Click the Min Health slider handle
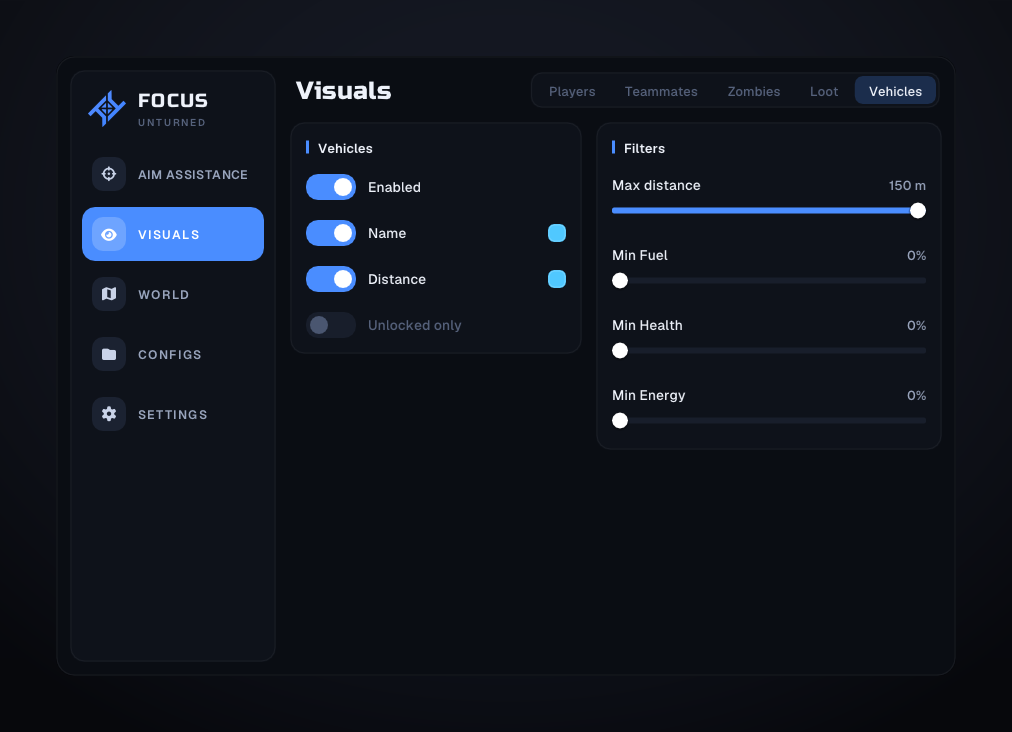The image size is (1012, 732). click(620, 351)
